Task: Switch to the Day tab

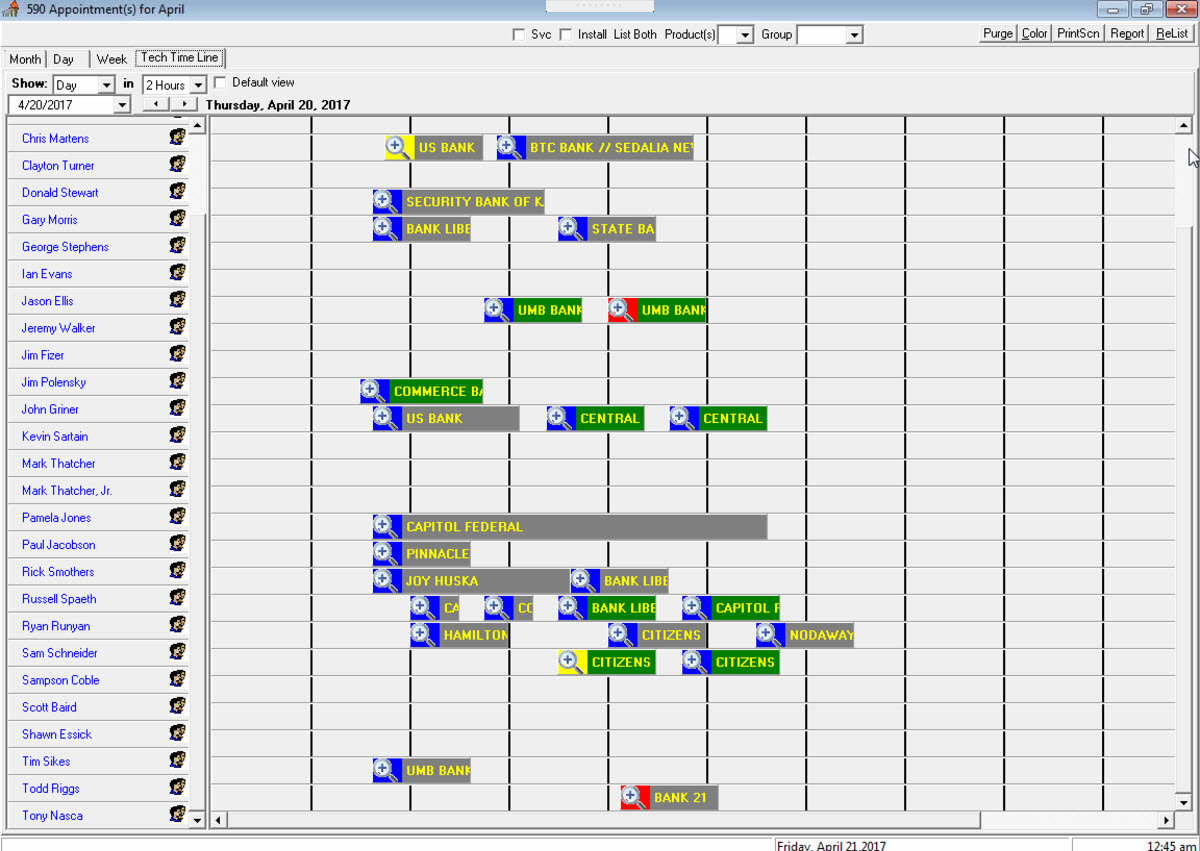Action: click(64, 59)
